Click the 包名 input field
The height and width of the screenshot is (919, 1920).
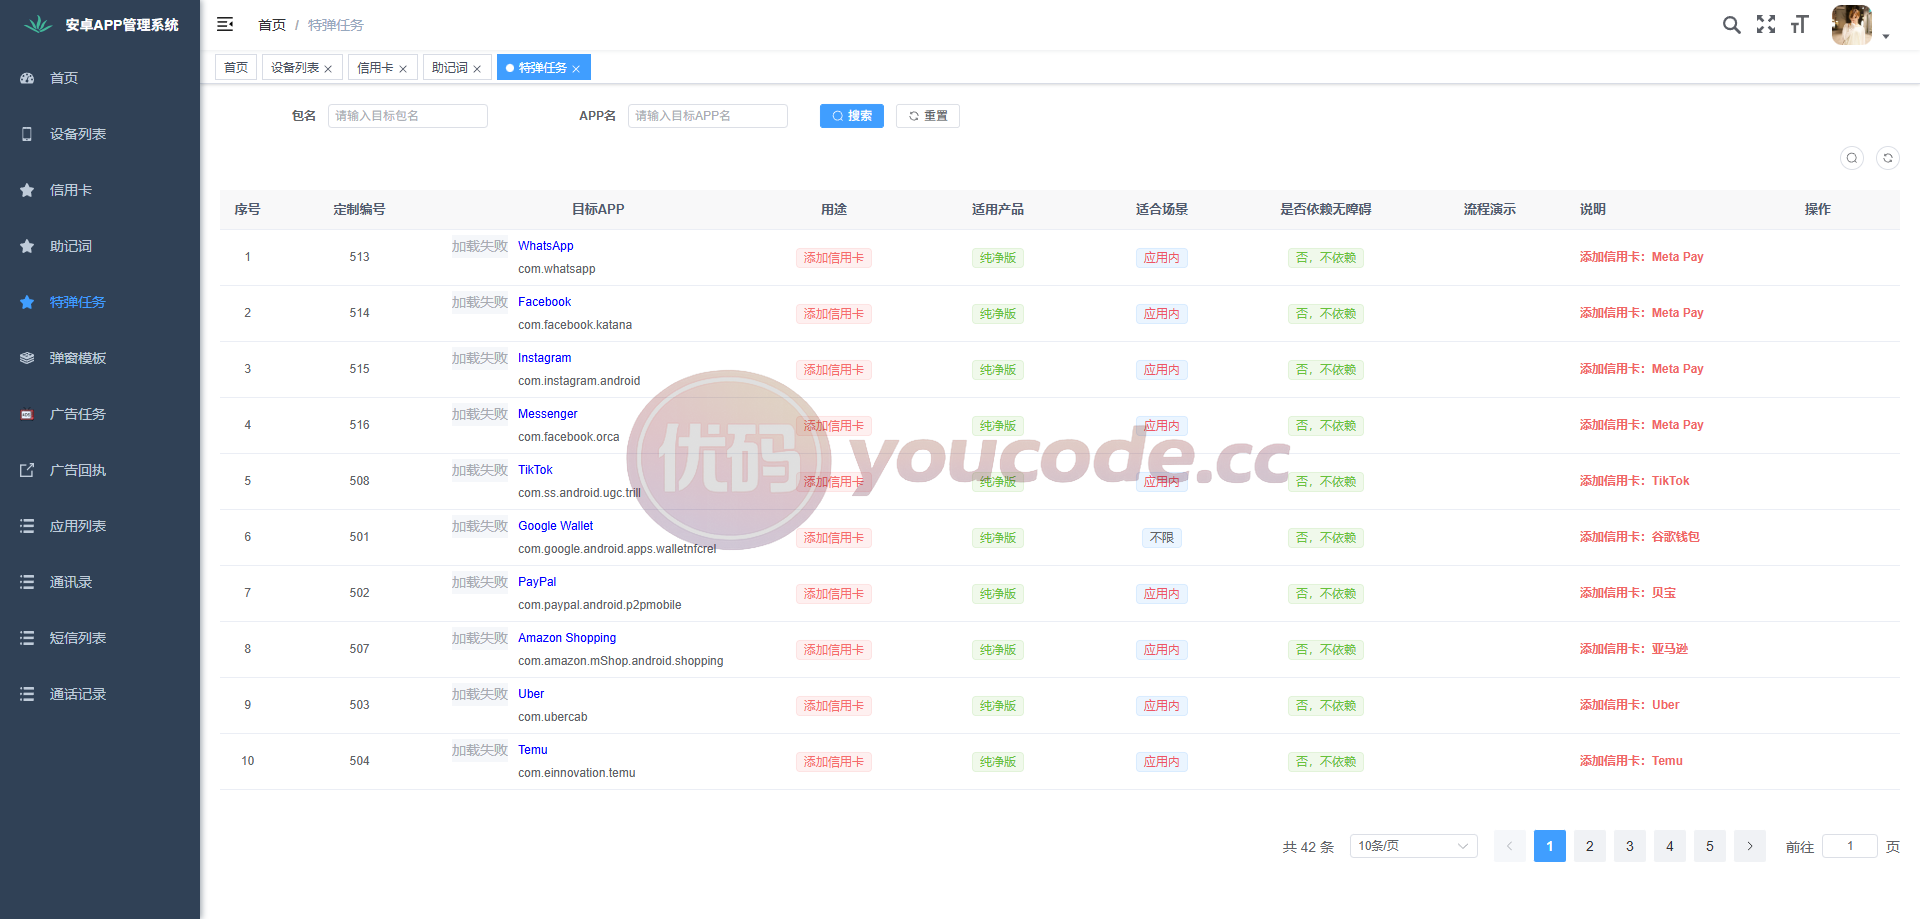pos(408,116)
